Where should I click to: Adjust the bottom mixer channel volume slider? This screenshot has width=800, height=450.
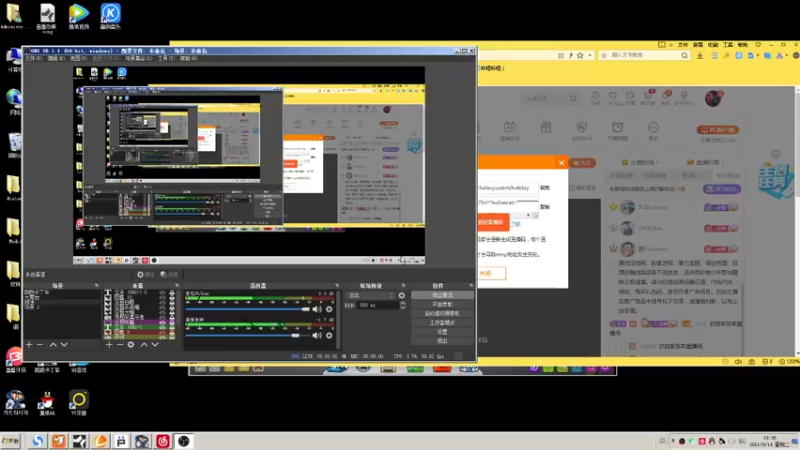[x=247, y=335]
